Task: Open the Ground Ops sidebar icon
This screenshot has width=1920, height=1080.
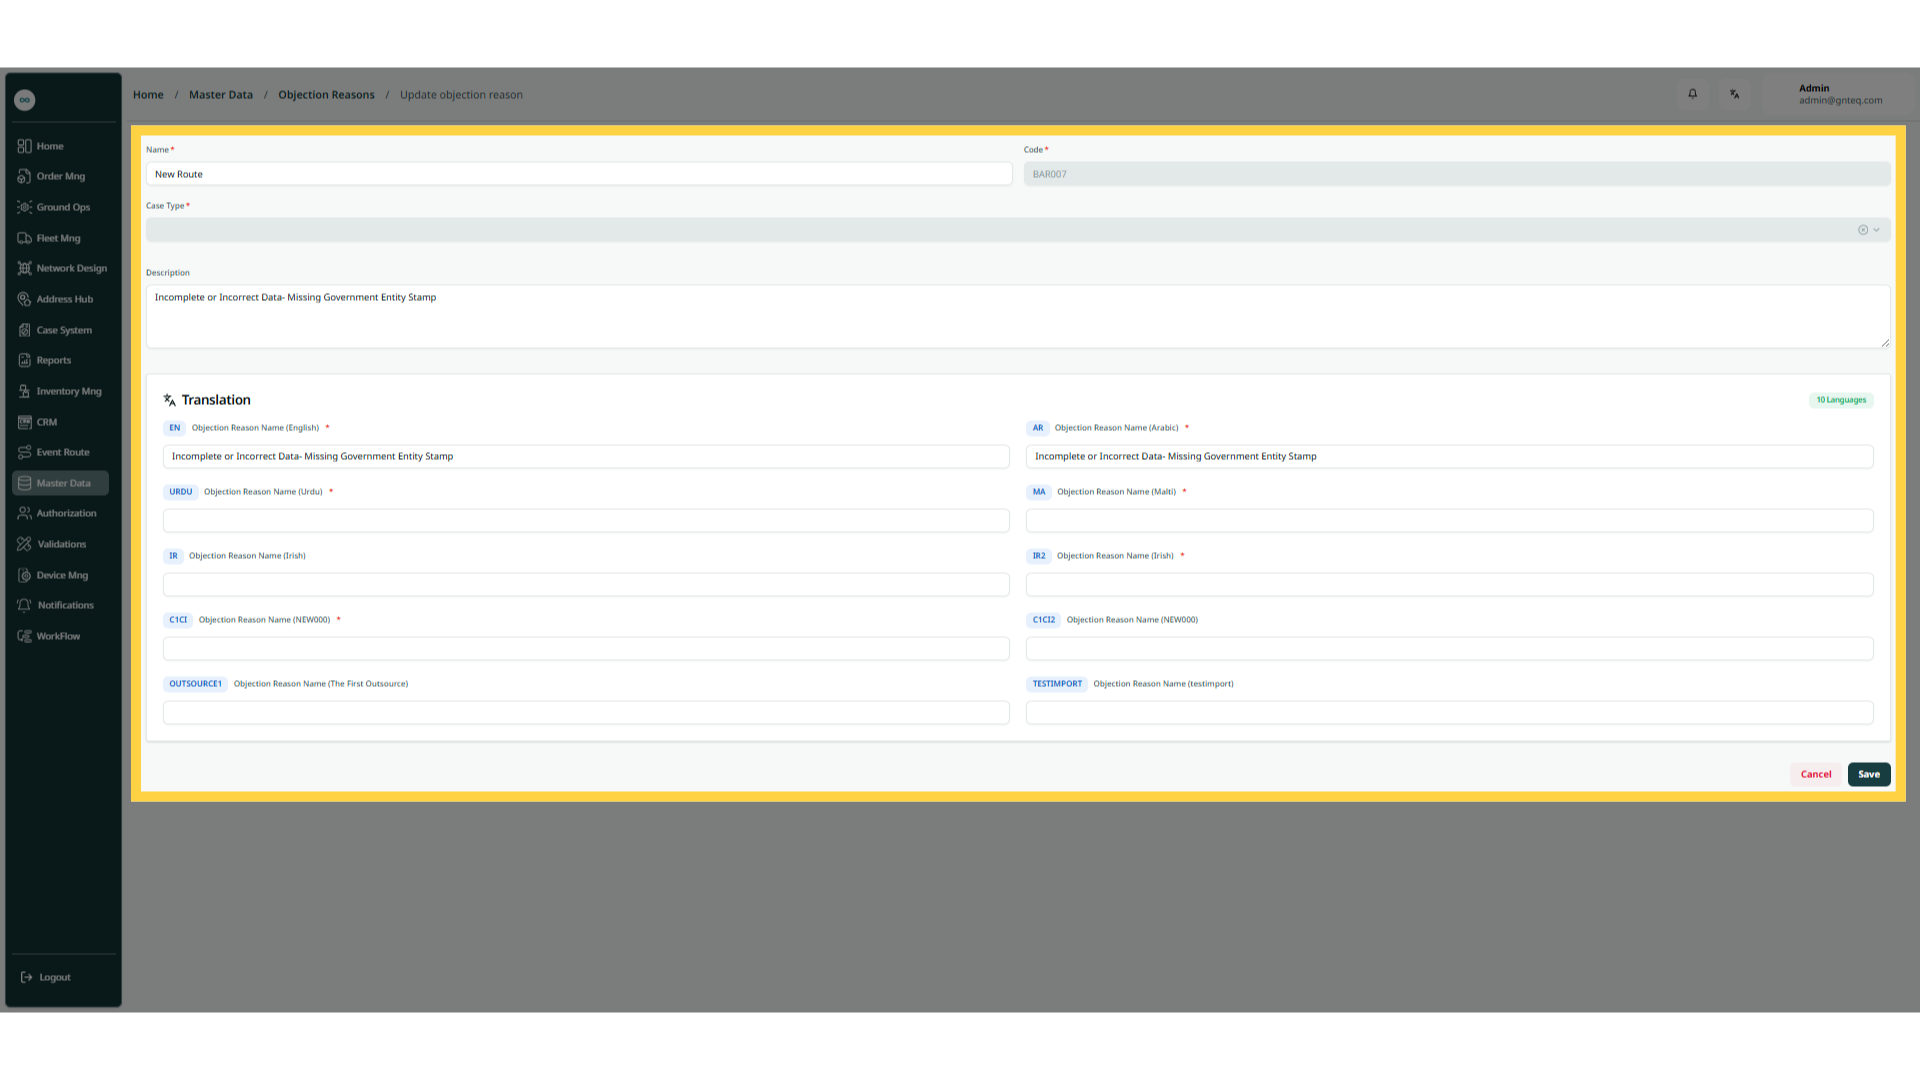Action: pyautogui.click(x=24, y=207)
